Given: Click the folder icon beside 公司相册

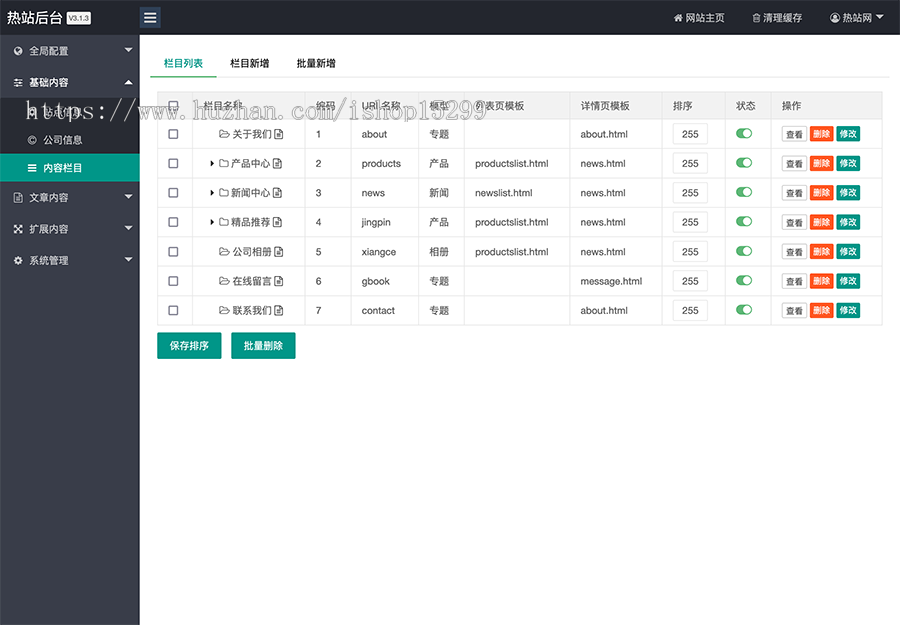Looking at the screenshot, I should pyautogui.click(x=224, y=251).
